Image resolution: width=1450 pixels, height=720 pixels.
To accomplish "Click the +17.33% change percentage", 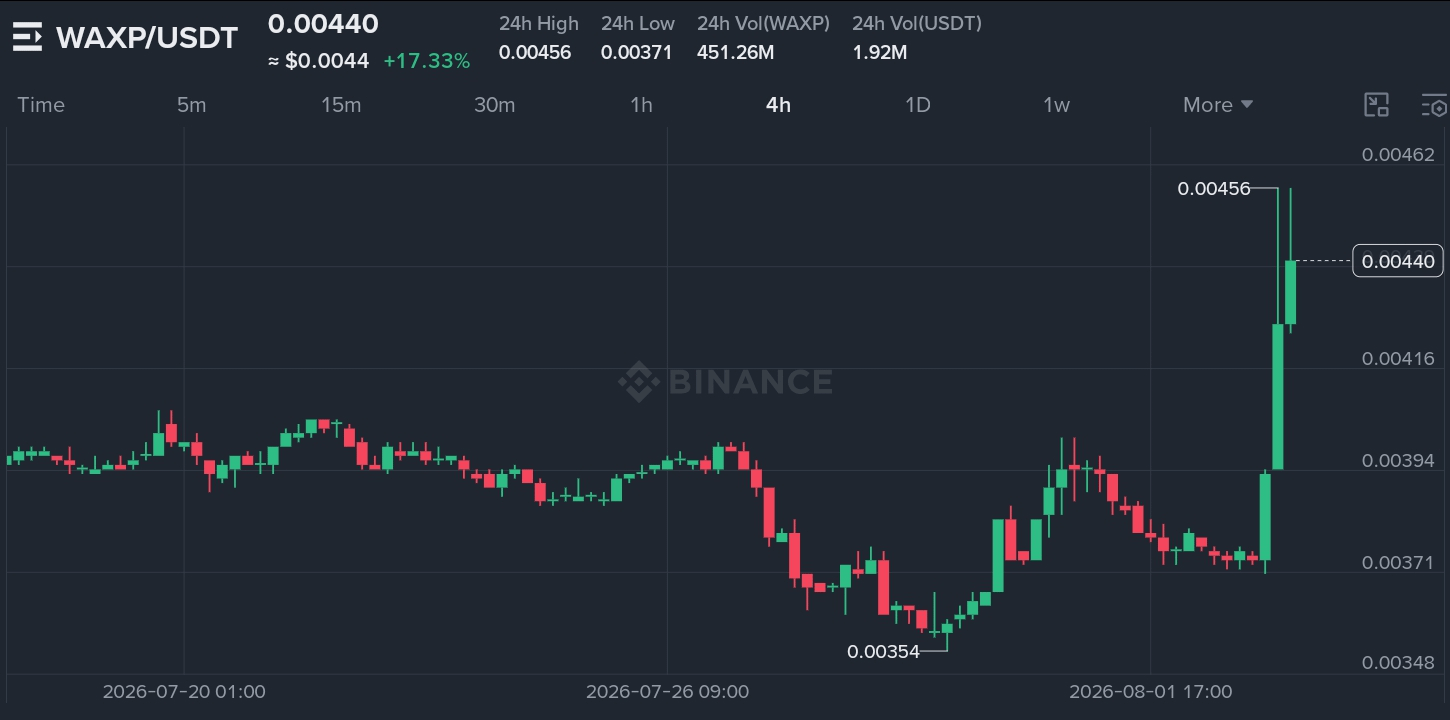I will click(427, 61).
